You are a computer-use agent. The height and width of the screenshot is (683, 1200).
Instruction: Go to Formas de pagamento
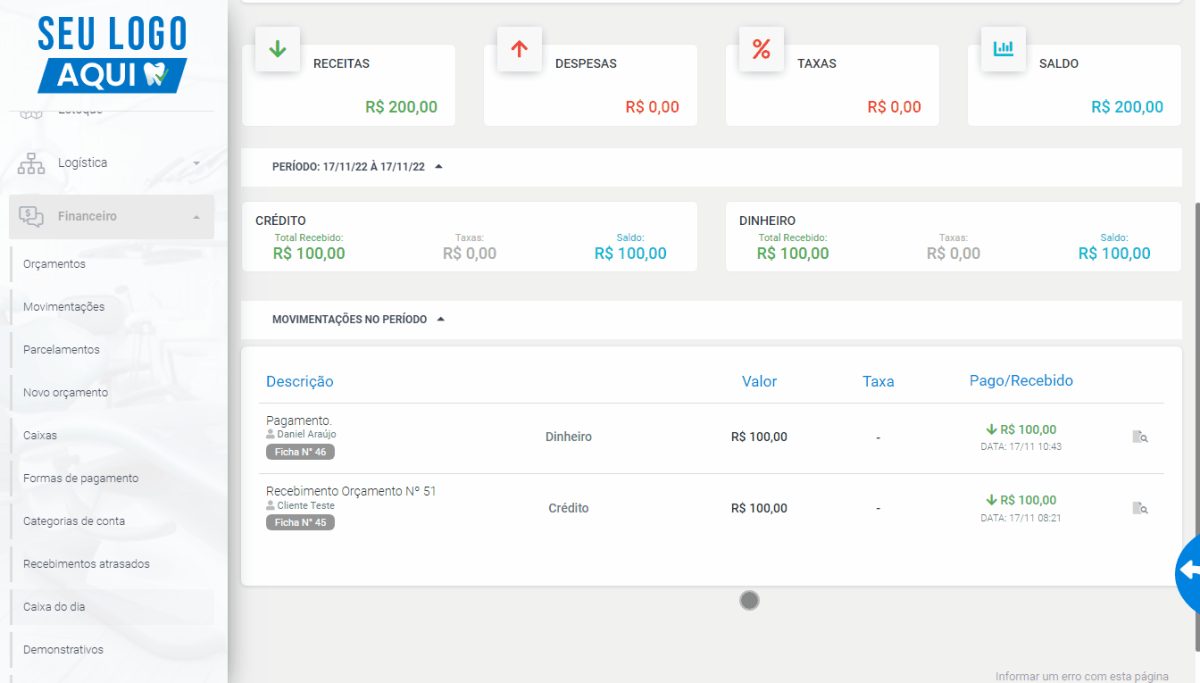click(x=81, y=478)
